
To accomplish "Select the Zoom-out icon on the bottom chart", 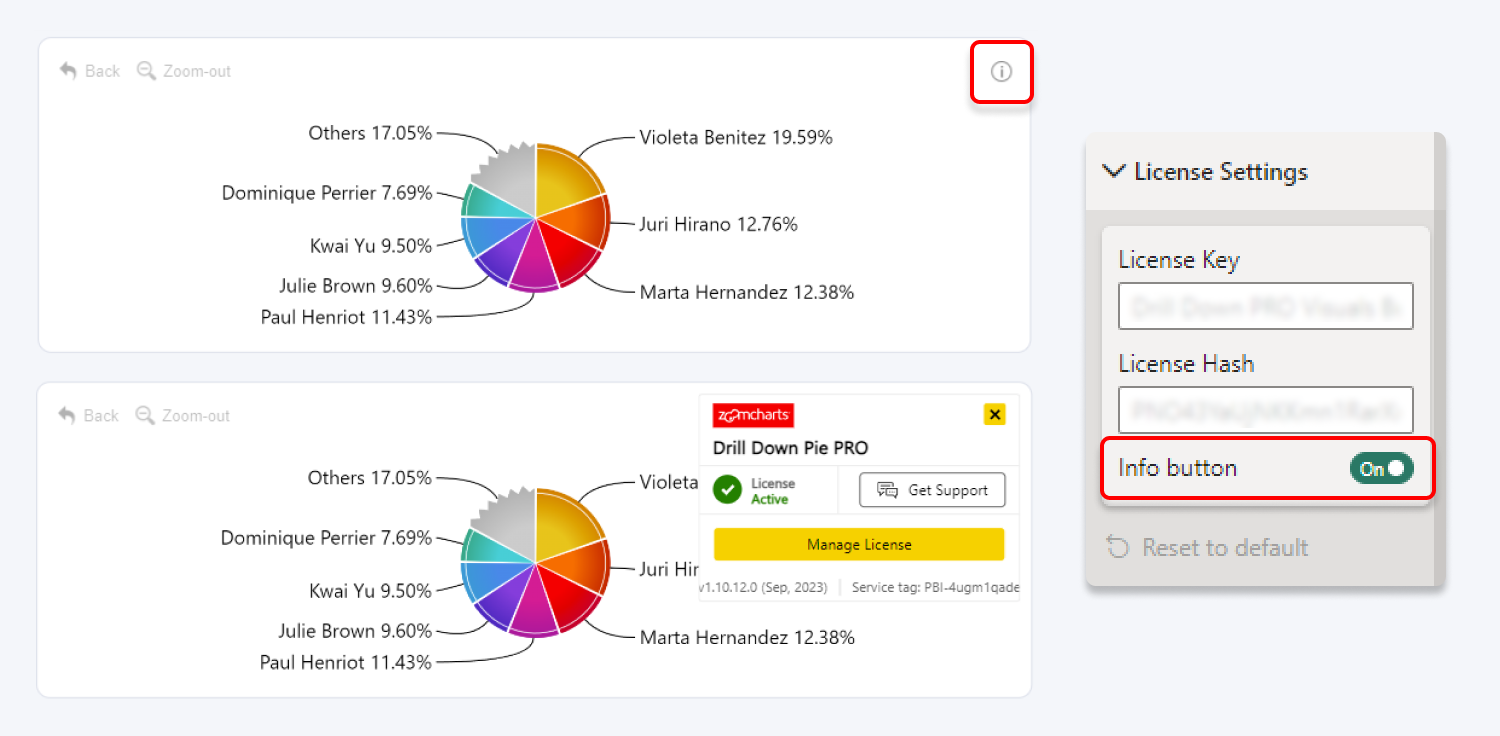I will click(146, 415).
